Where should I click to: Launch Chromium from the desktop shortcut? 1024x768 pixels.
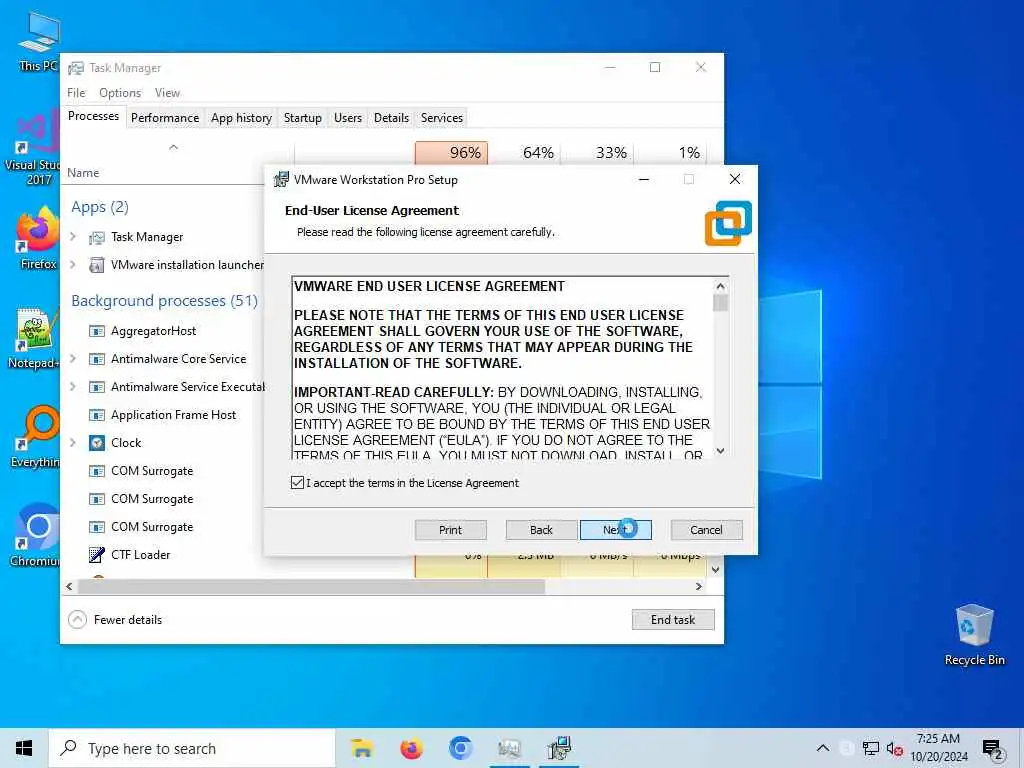37,536
